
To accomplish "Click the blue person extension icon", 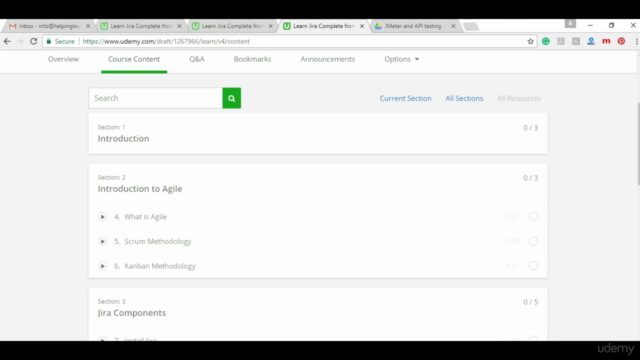I will (591, 41).
